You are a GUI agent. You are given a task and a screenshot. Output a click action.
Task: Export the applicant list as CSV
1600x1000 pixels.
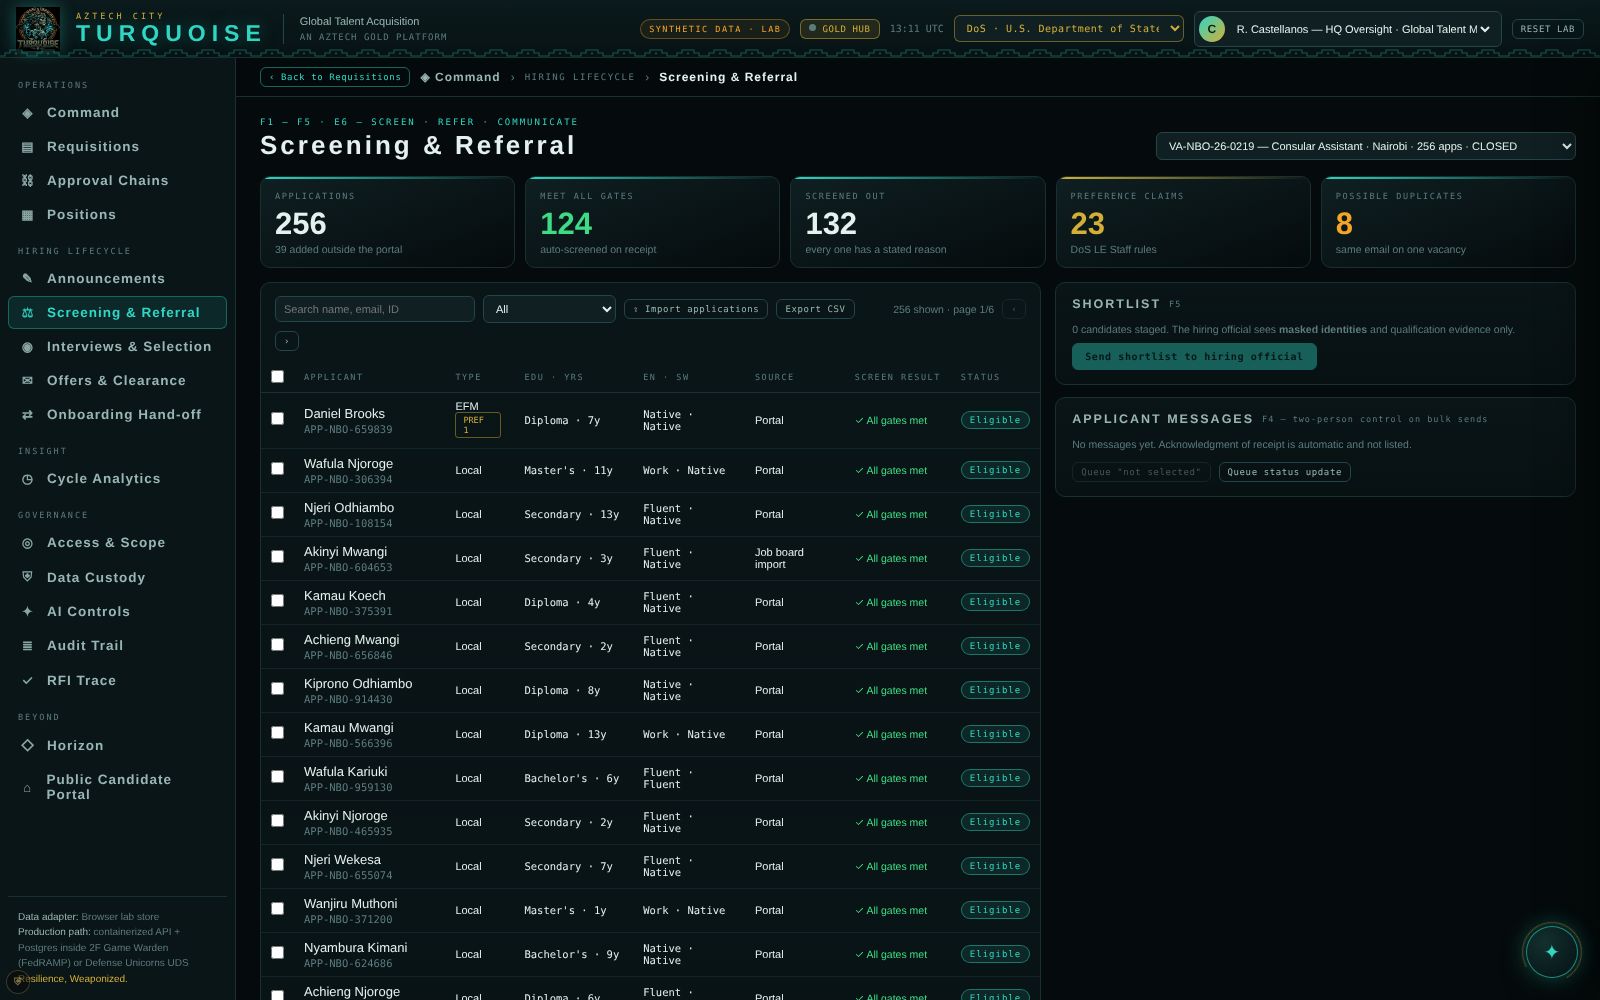[x=815, y=309]
